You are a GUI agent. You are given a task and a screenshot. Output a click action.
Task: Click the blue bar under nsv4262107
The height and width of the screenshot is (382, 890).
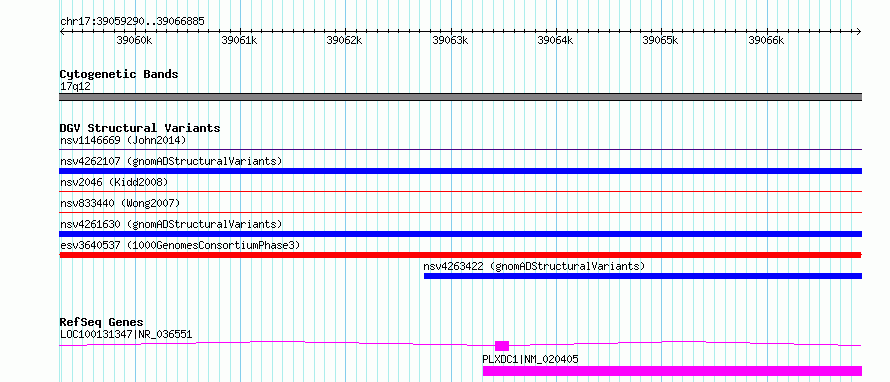point(460,171)
